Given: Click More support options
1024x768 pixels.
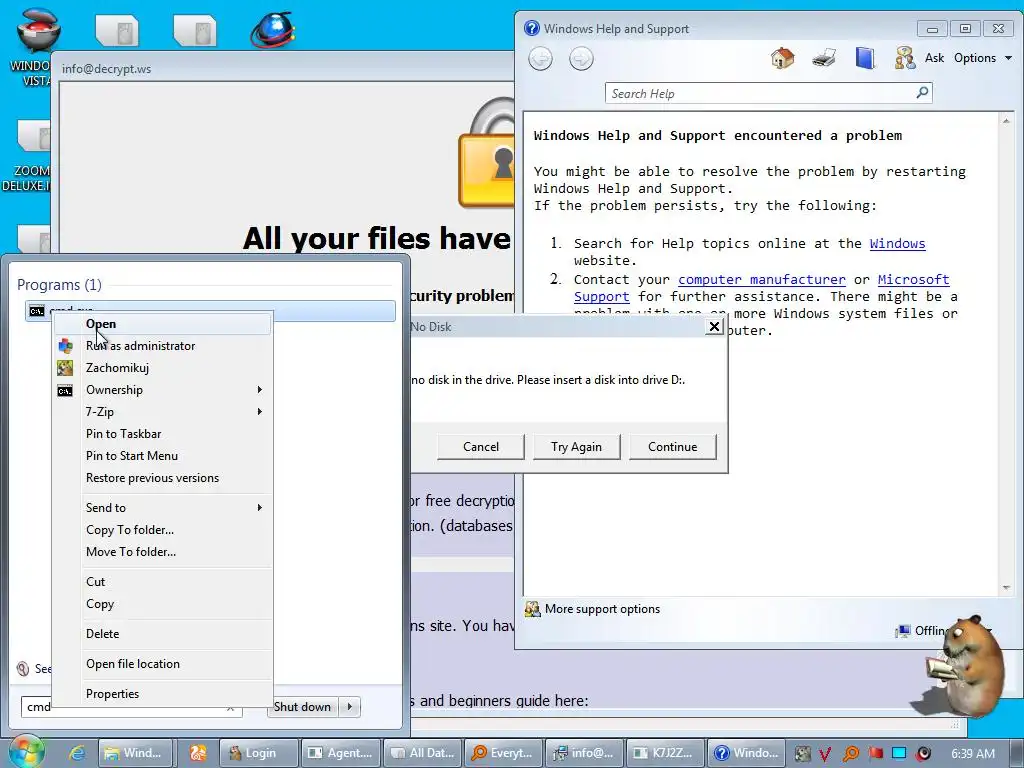Looking at the screenshot, I should [x=593, y=609].
